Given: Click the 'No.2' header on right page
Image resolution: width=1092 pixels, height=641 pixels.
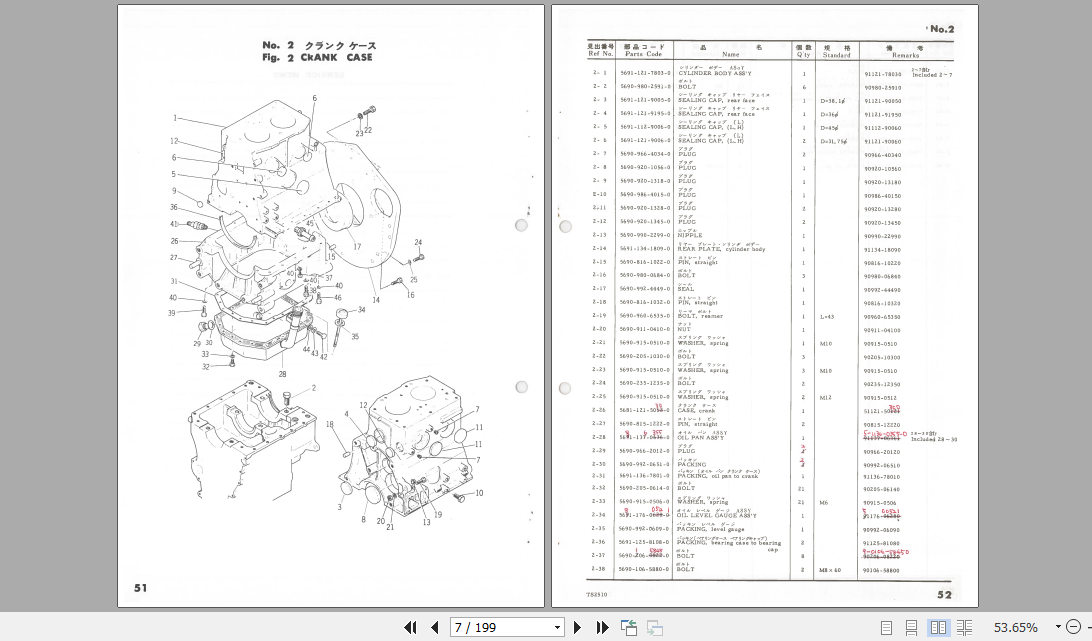Looking at the screenshot, I should 942,29.
